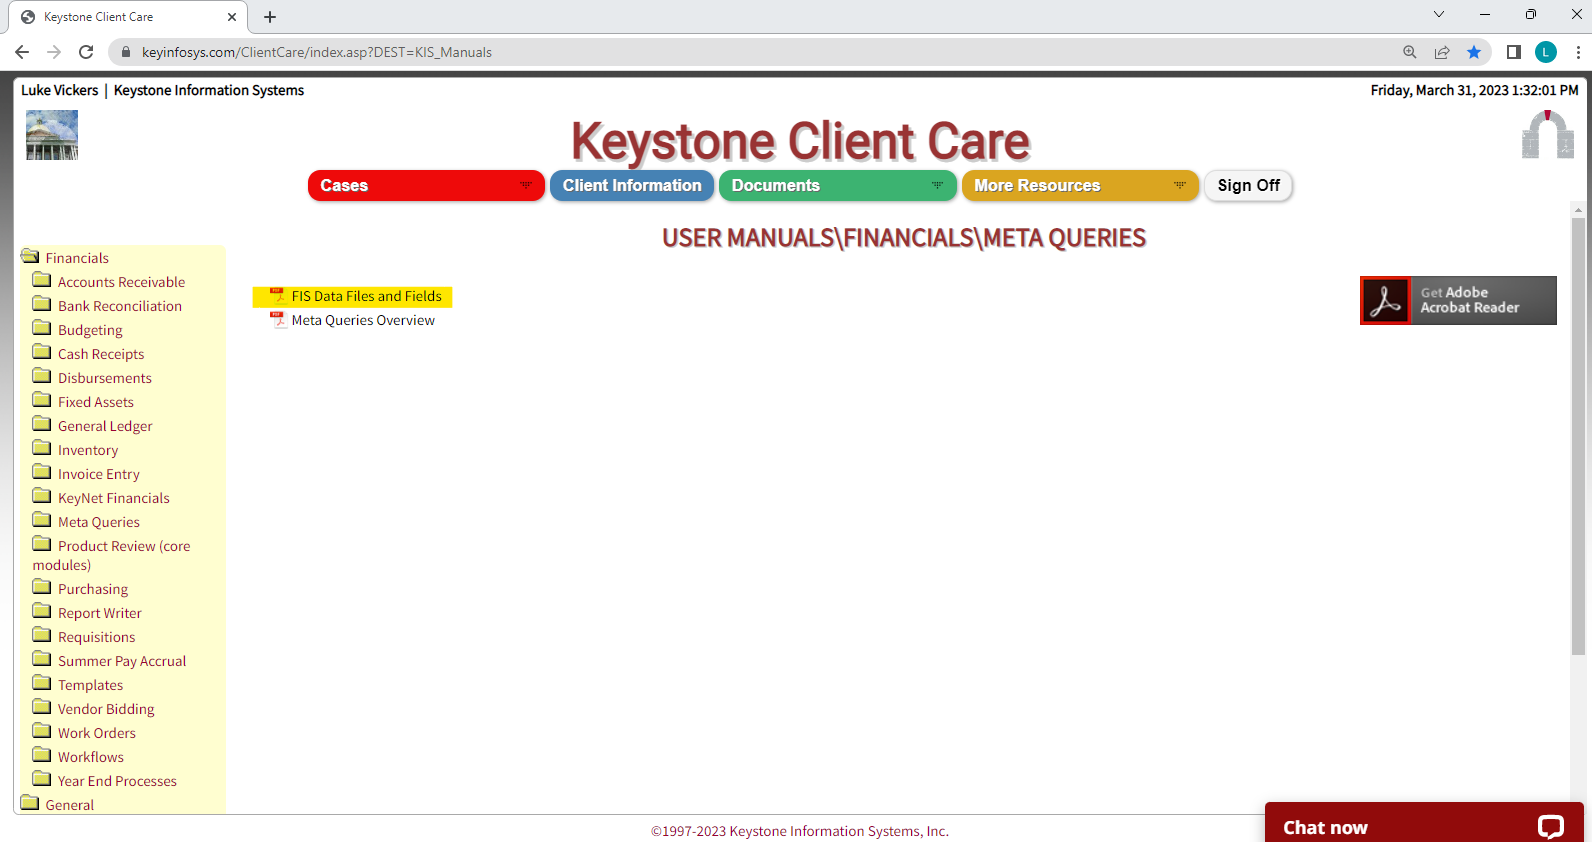The height and width of the screenshot is (842, 1592).
Task: Open the Workflows folder
Action: (x=90, y=757)
